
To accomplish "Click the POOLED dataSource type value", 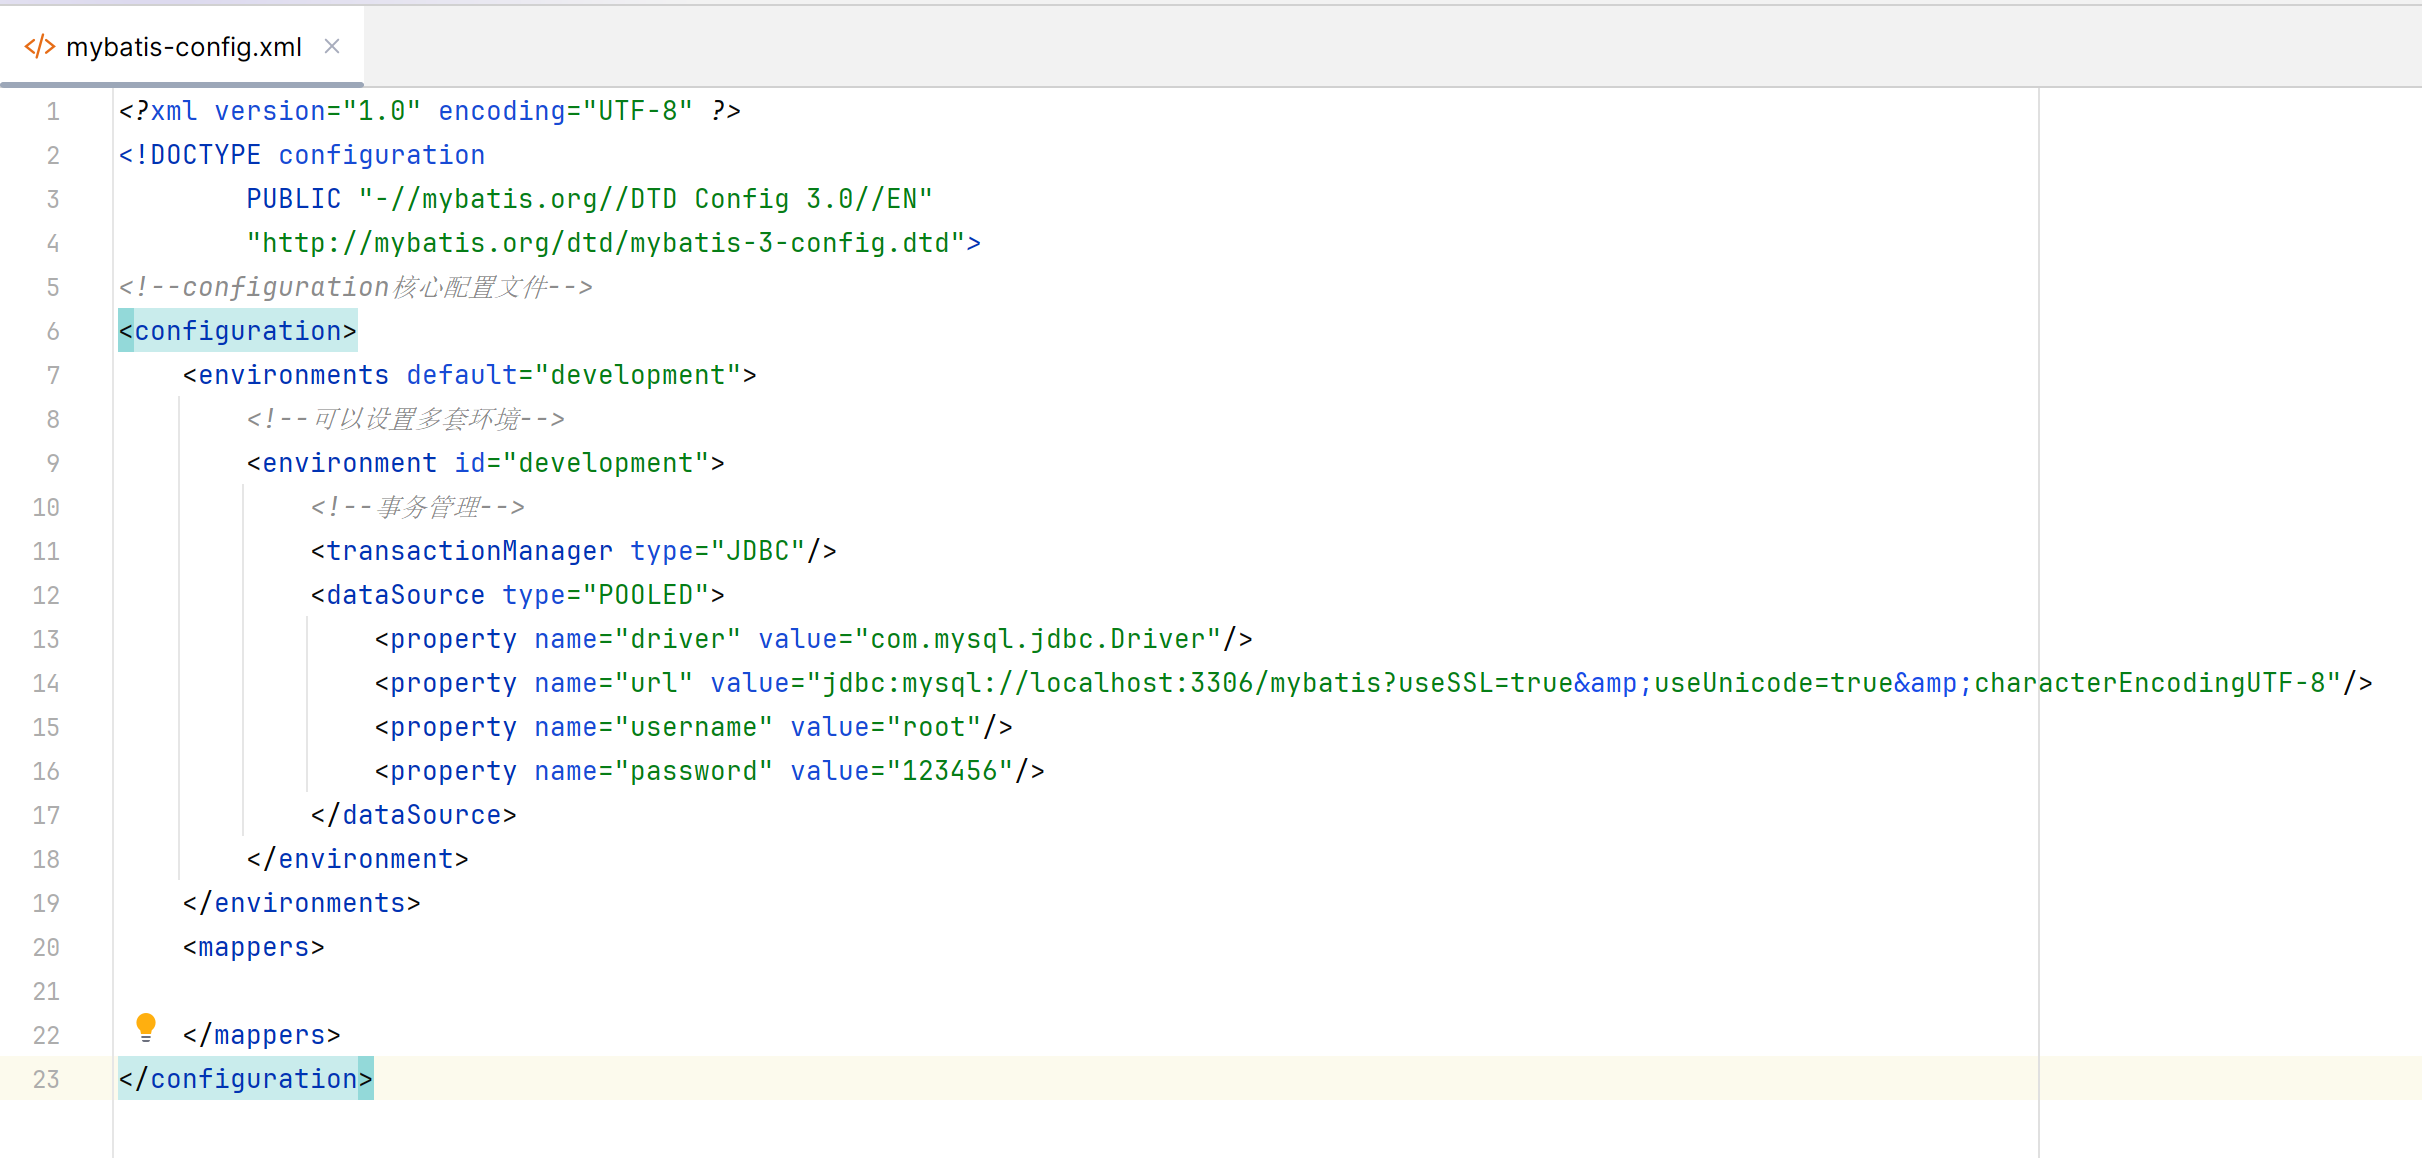I will [x=646, y=595].
